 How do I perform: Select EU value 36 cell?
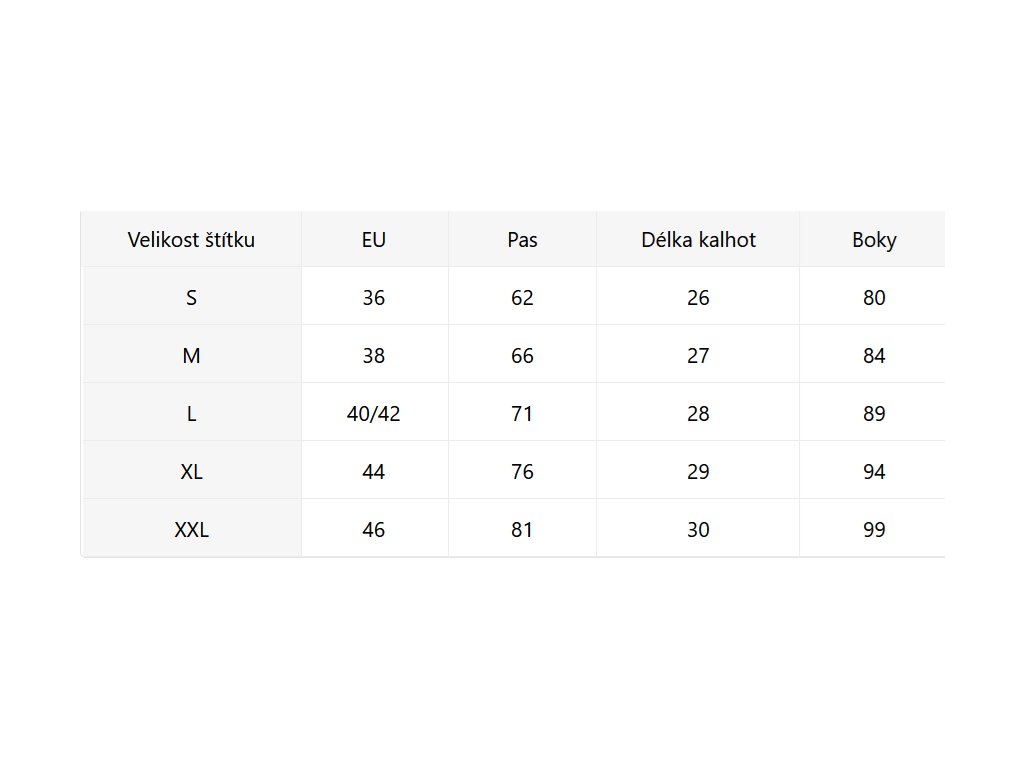coord(374,298)
